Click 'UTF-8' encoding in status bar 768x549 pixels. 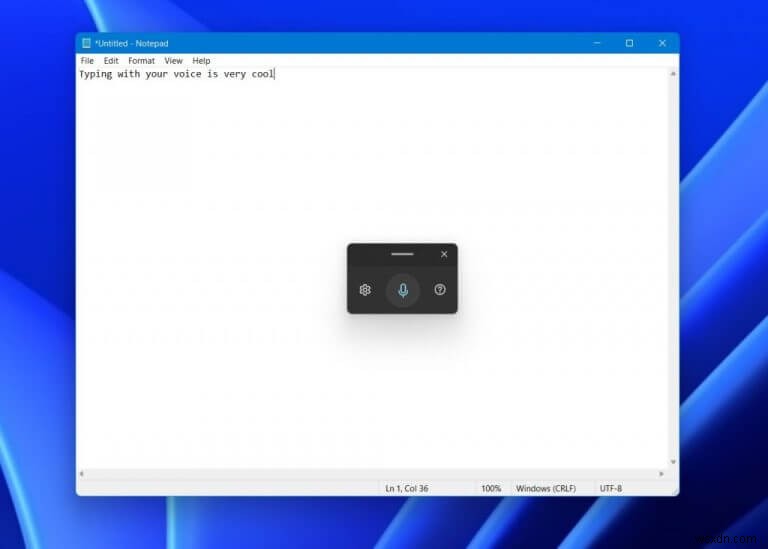click(610, 488)
